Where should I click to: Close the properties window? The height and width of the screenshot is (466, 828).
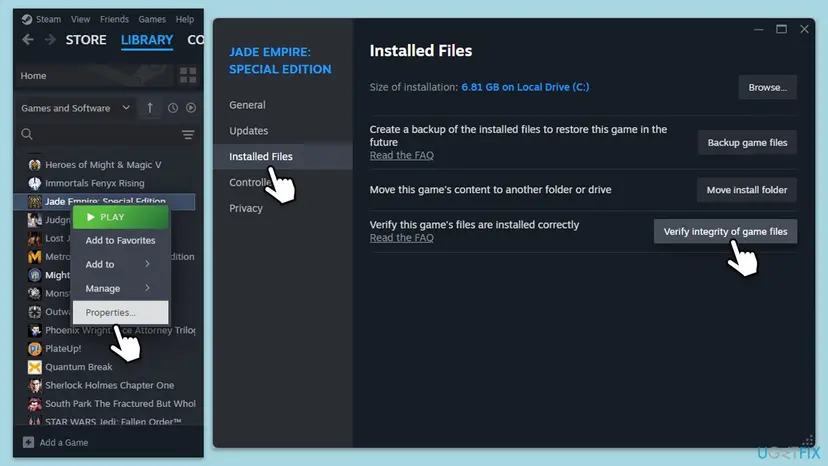coord(804,29)
